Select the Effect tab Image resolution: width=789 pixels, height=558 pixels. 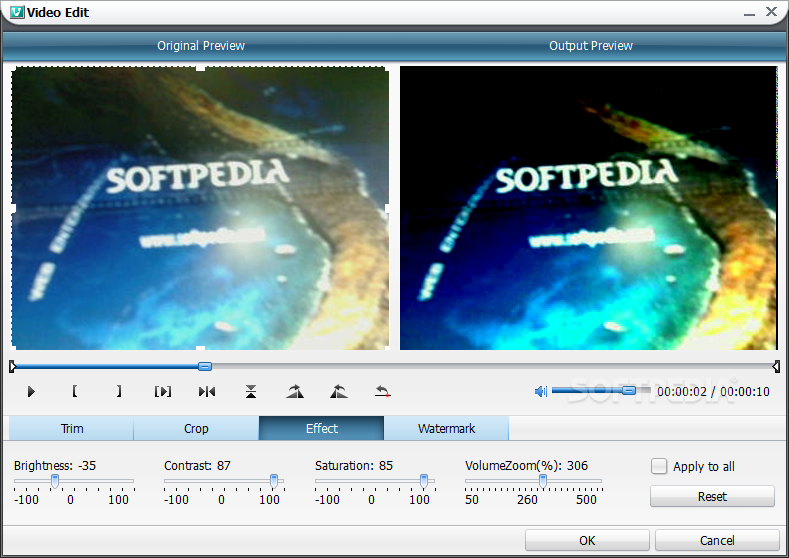coord(322,428)
